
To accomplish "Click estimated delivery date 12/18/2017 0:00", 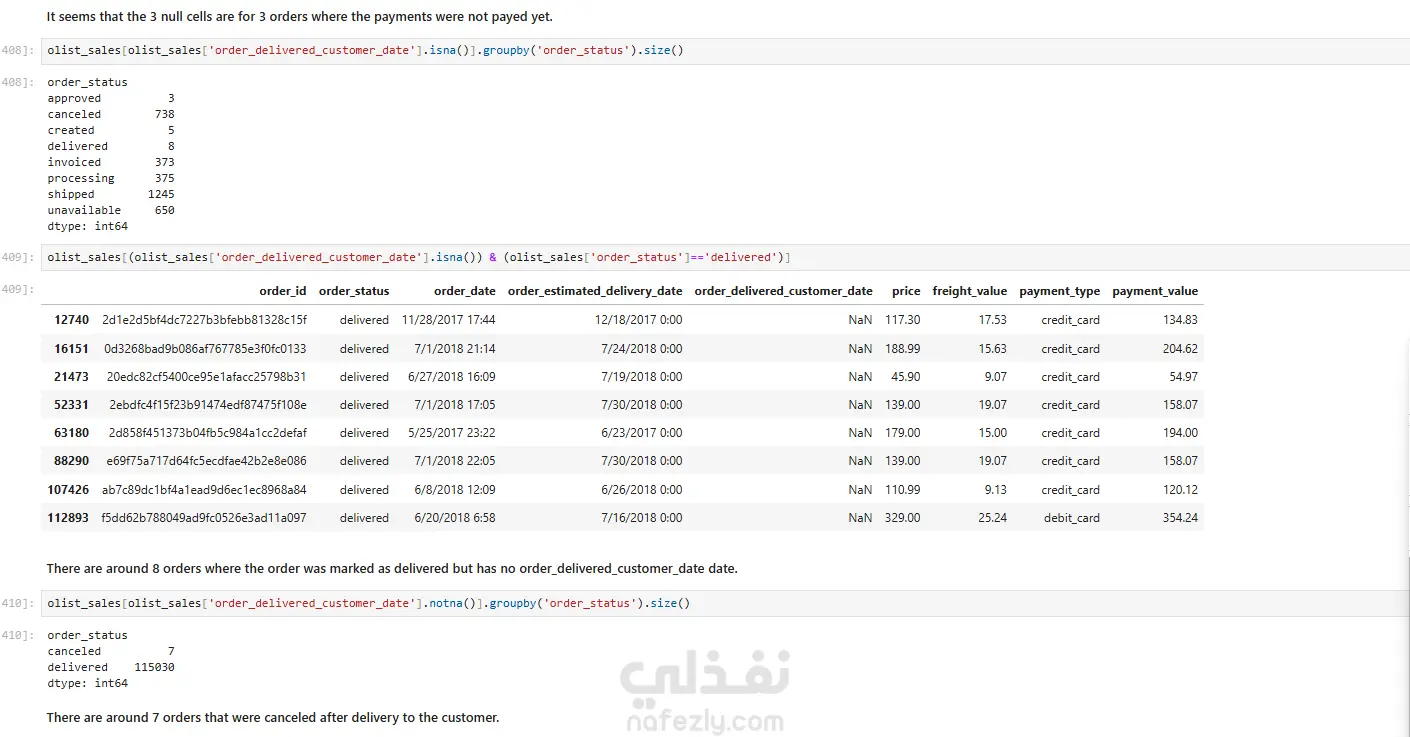I will click(x=638, y=320).
